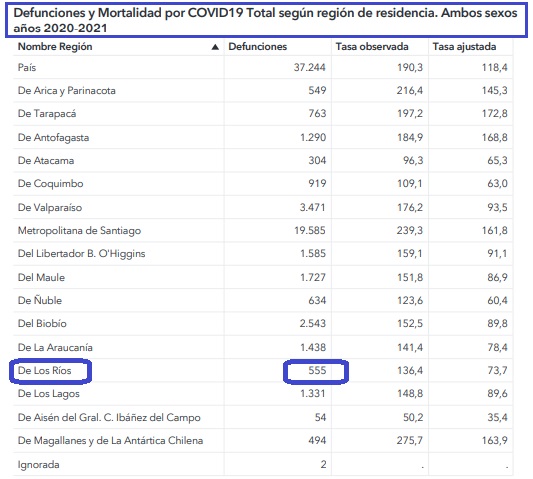Select Metropolitana de Santiago region name
Screen dimensions: 533x479
pyautogui.click(x=79, y=230)
